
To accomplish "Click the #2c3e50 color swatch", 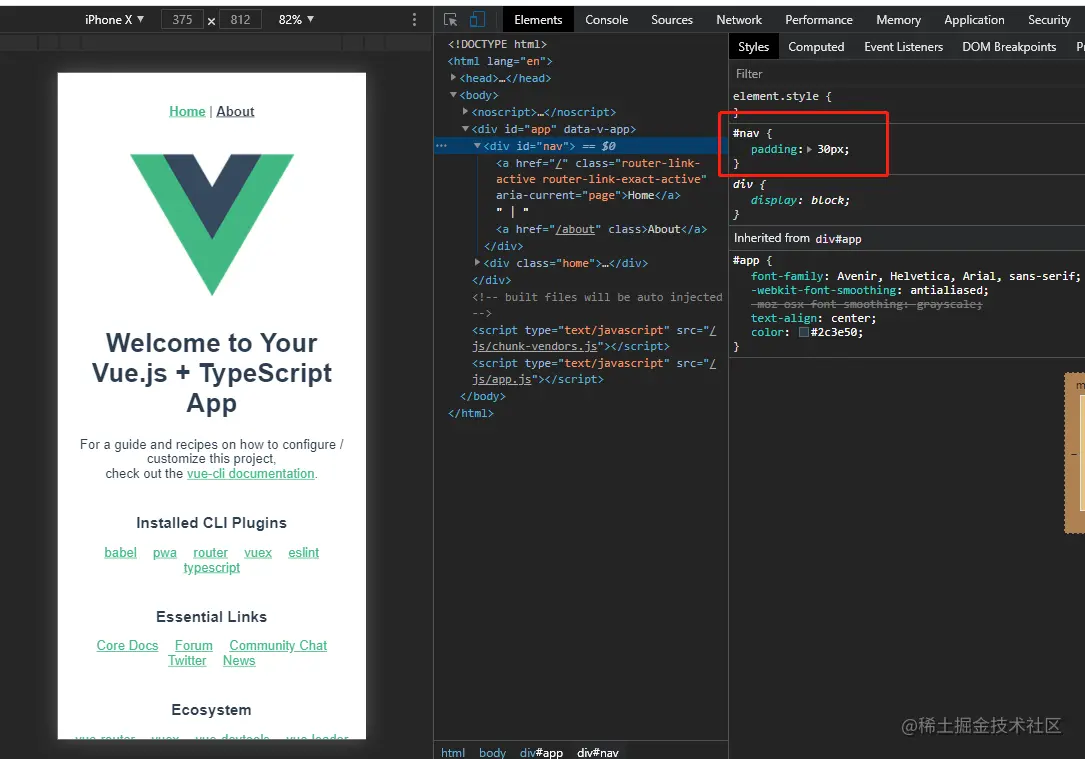I will (803, 333).
